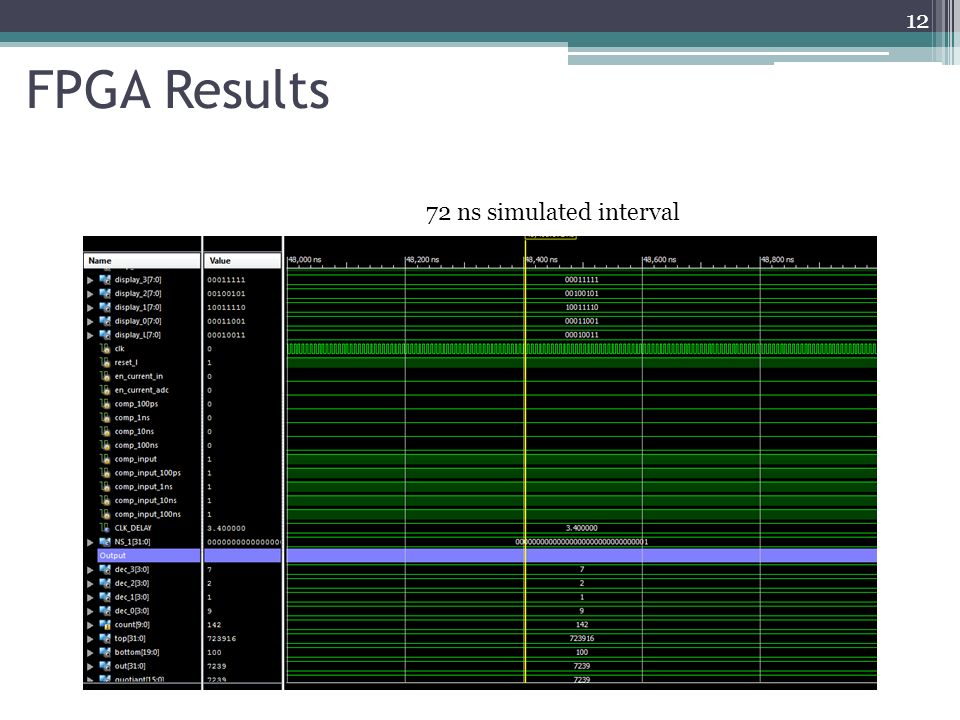The image size is (960, 720).
Task: Click the FPGA Results slide title
Action: click(178, 90)
